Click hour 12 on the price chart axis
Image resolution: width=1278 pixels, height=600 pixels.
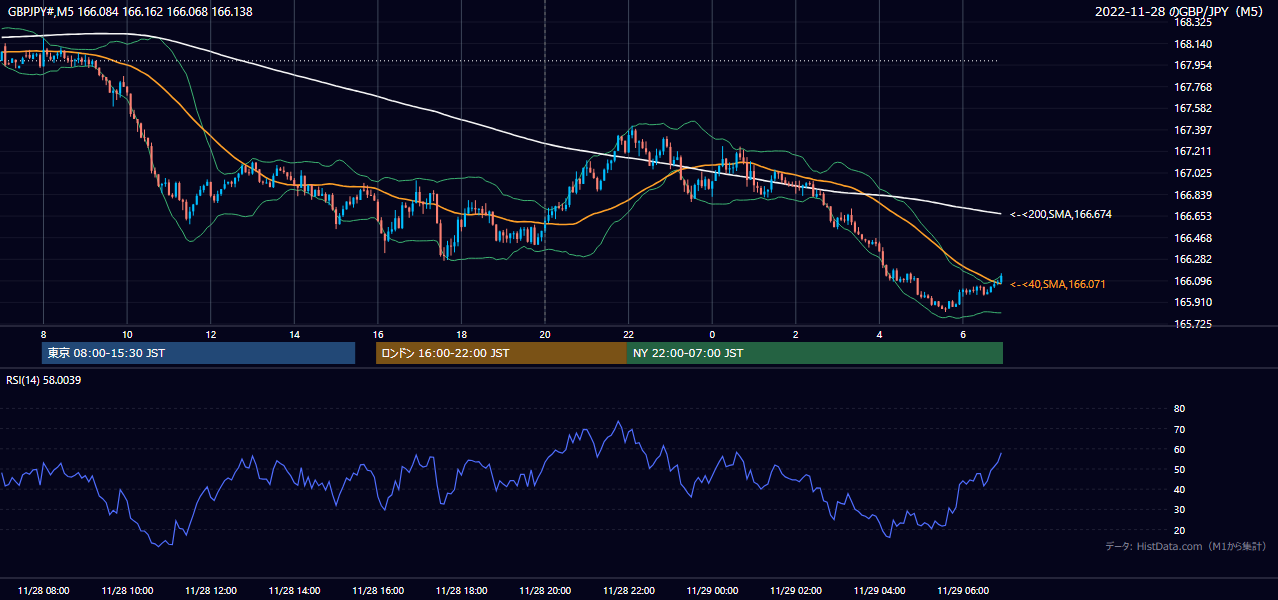tap(210, 334)
